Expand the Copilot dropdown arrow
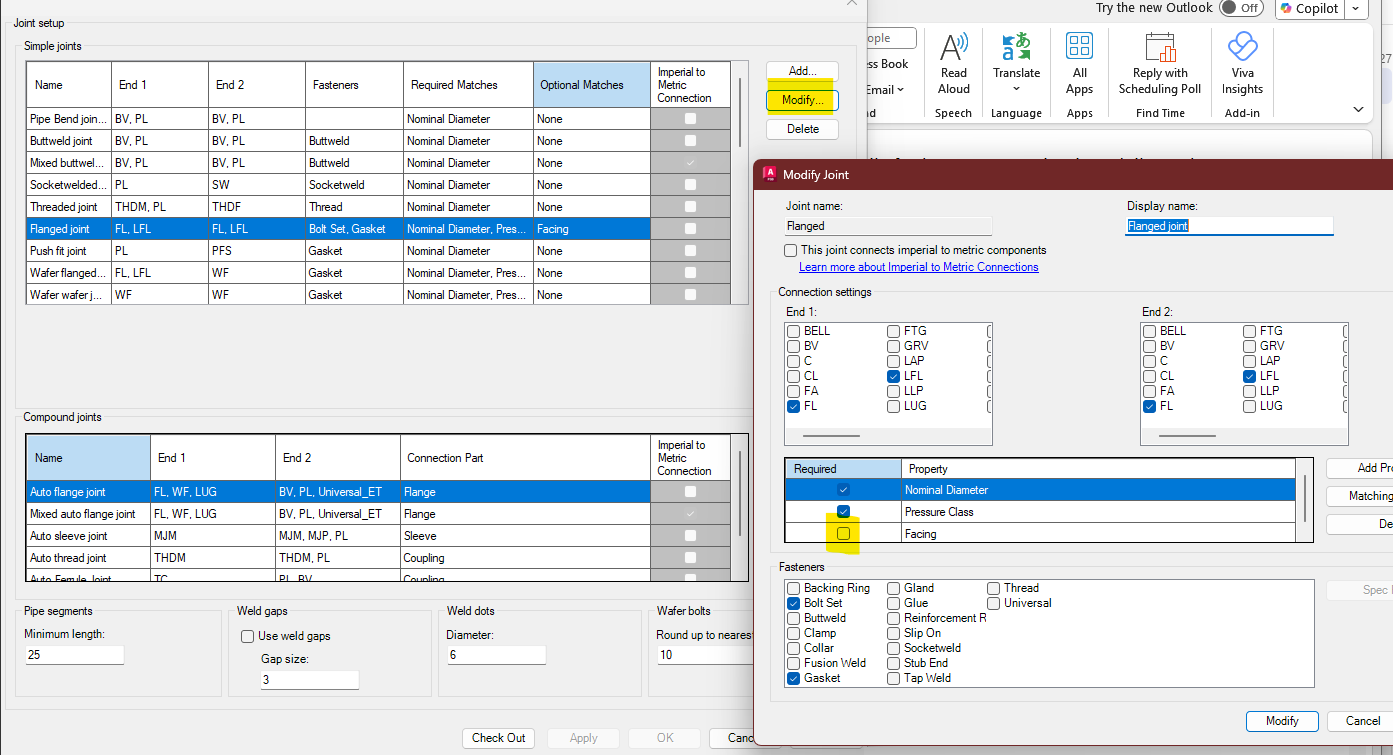The image size is (1393, 755). (x=1355, y=9)
